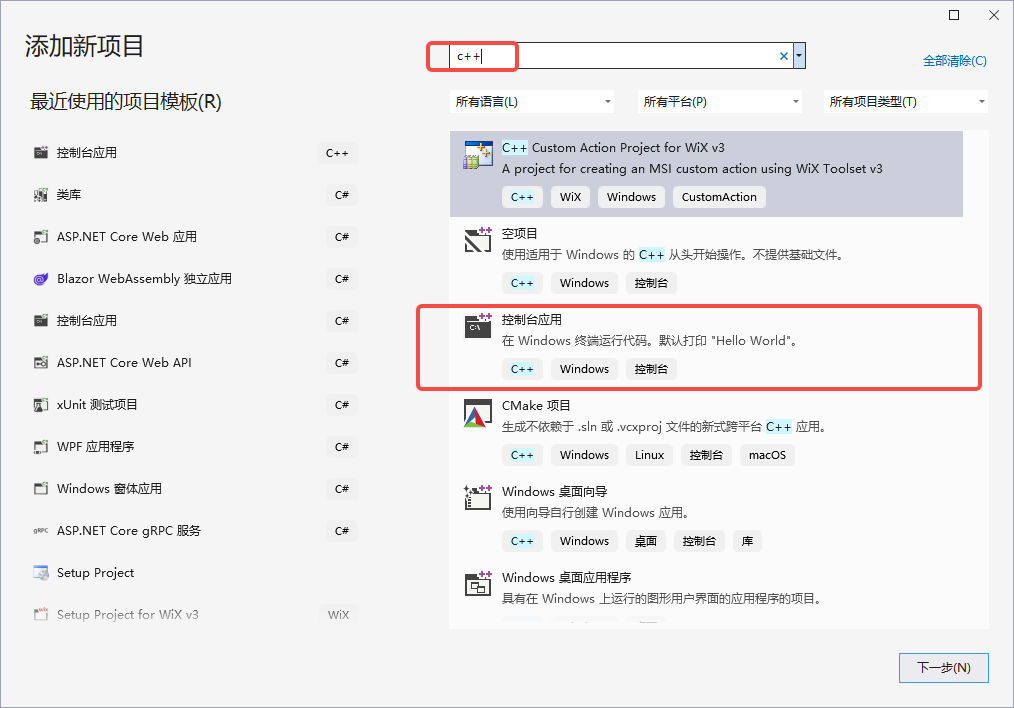Open the search history dropdown arrow
This screenshot has width=1014, height=708.
click(x=799, y=56)
